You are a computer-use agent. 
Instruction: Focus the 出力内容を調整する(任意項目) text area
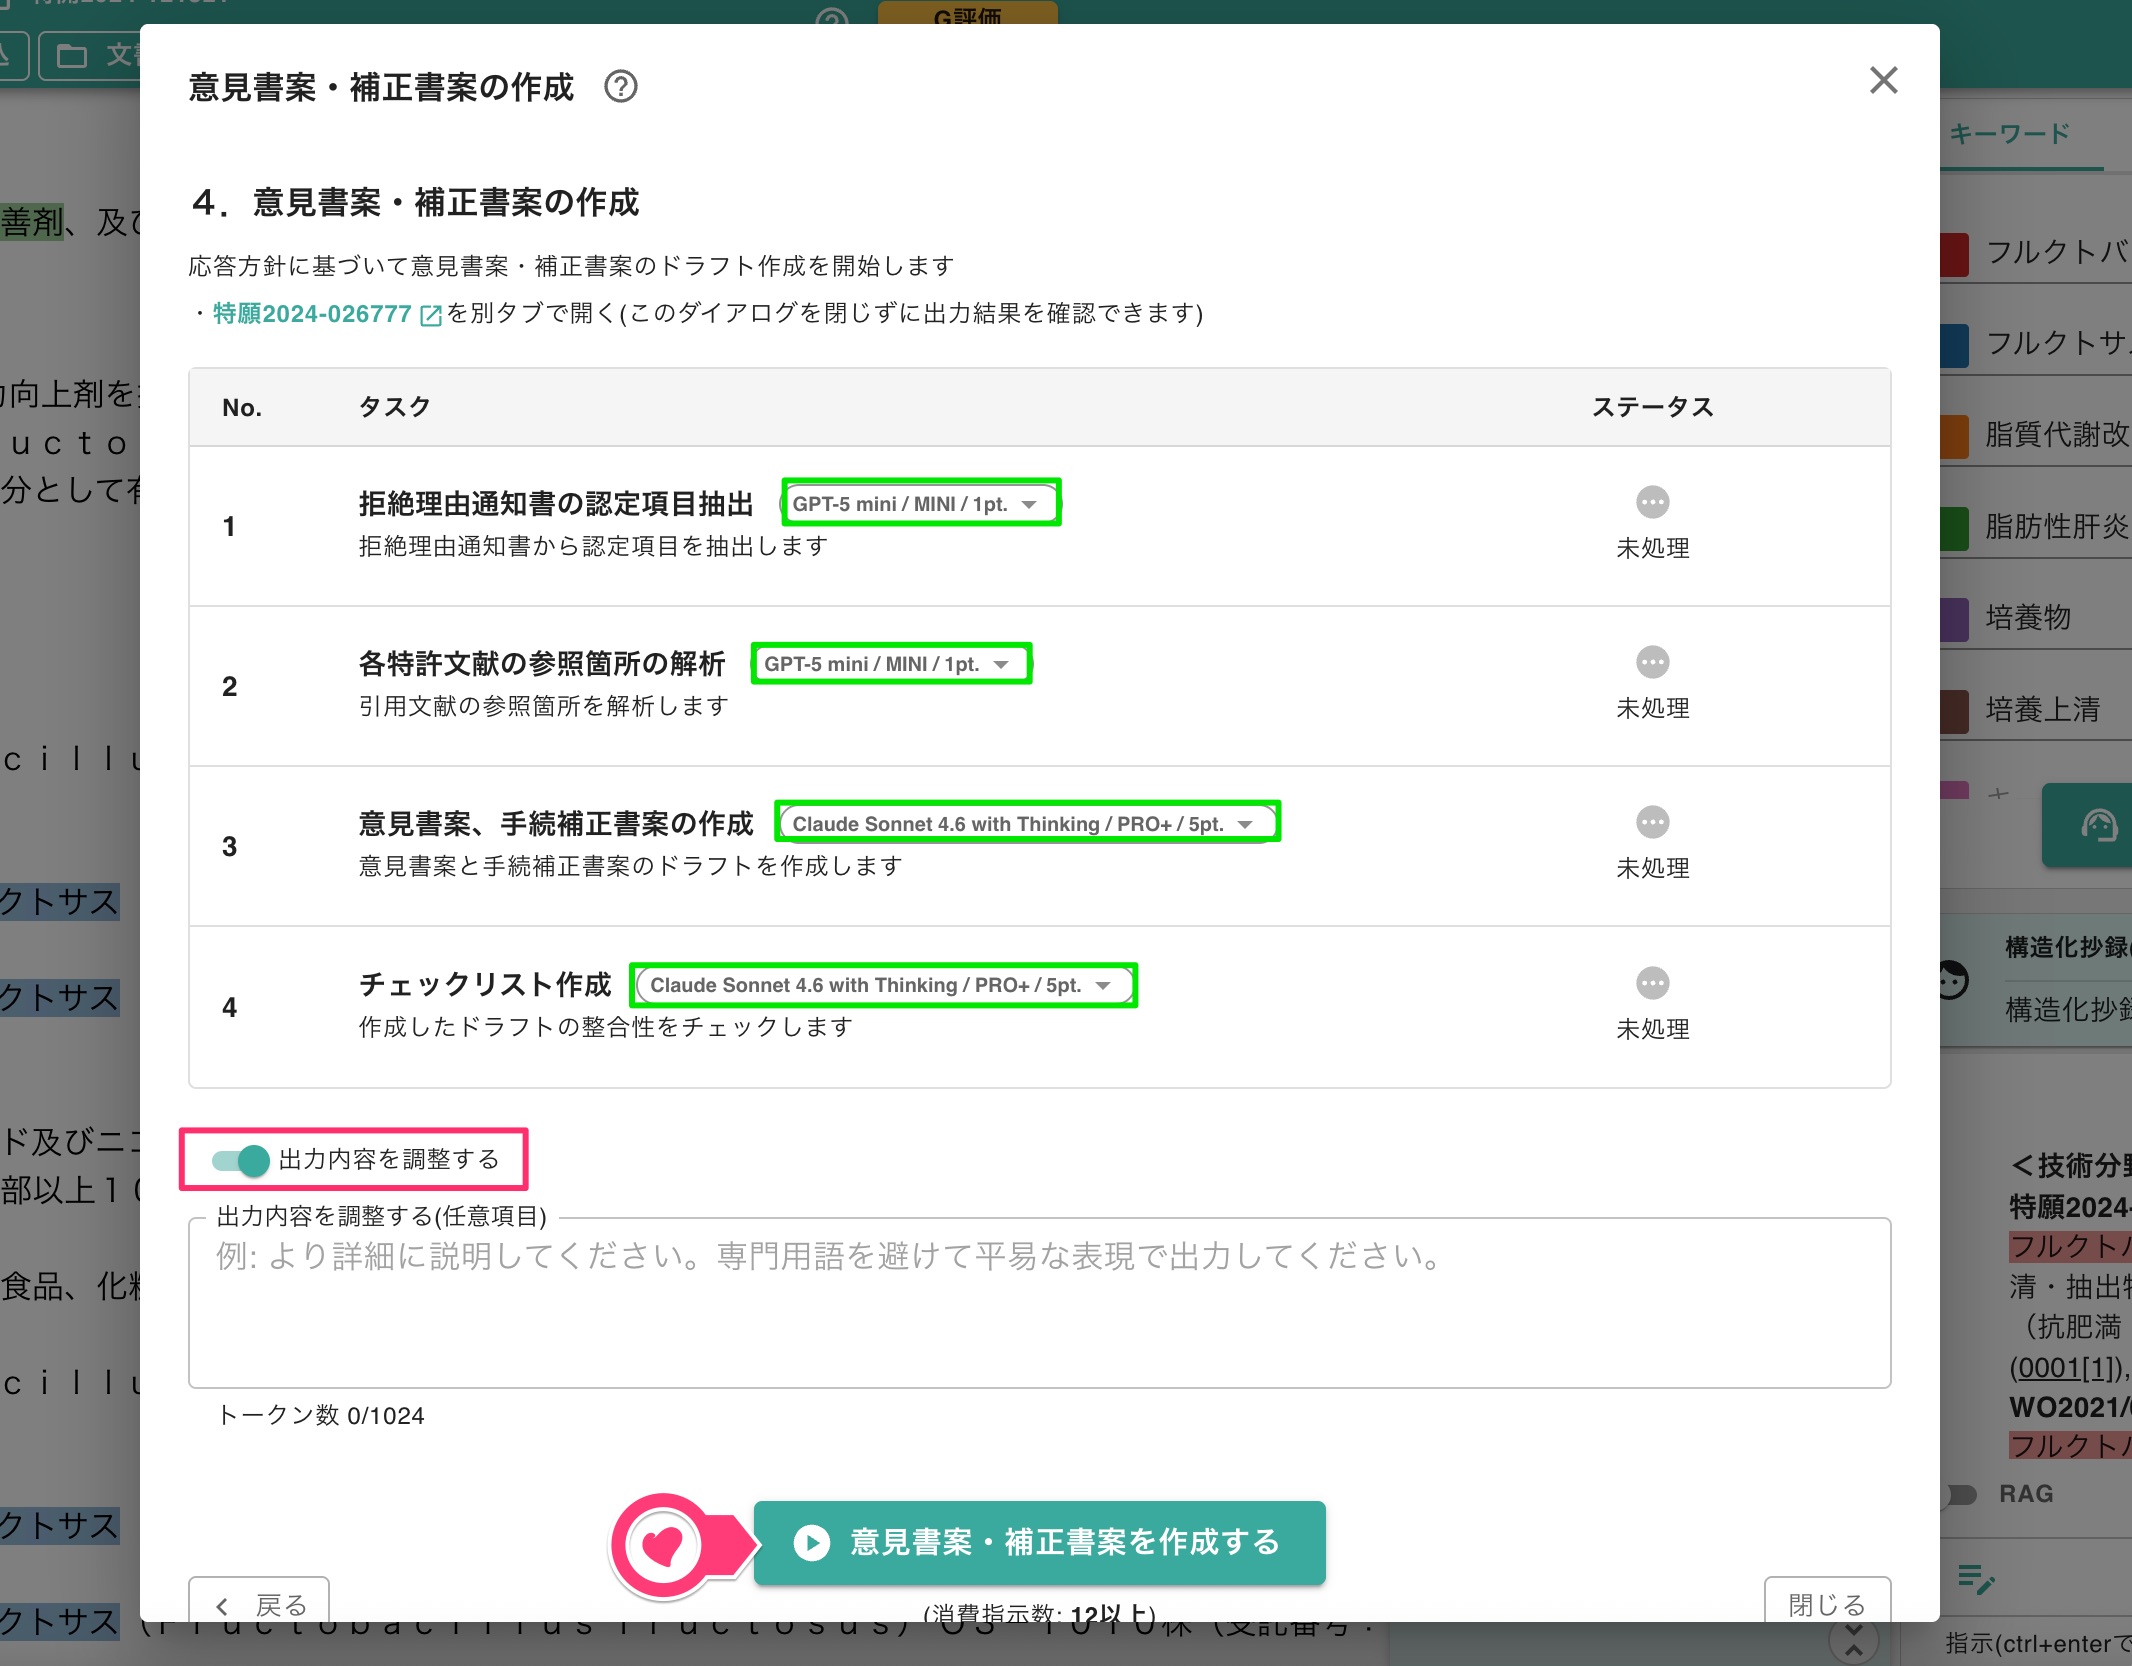pyautogui.click(x=1039, y=1302)
